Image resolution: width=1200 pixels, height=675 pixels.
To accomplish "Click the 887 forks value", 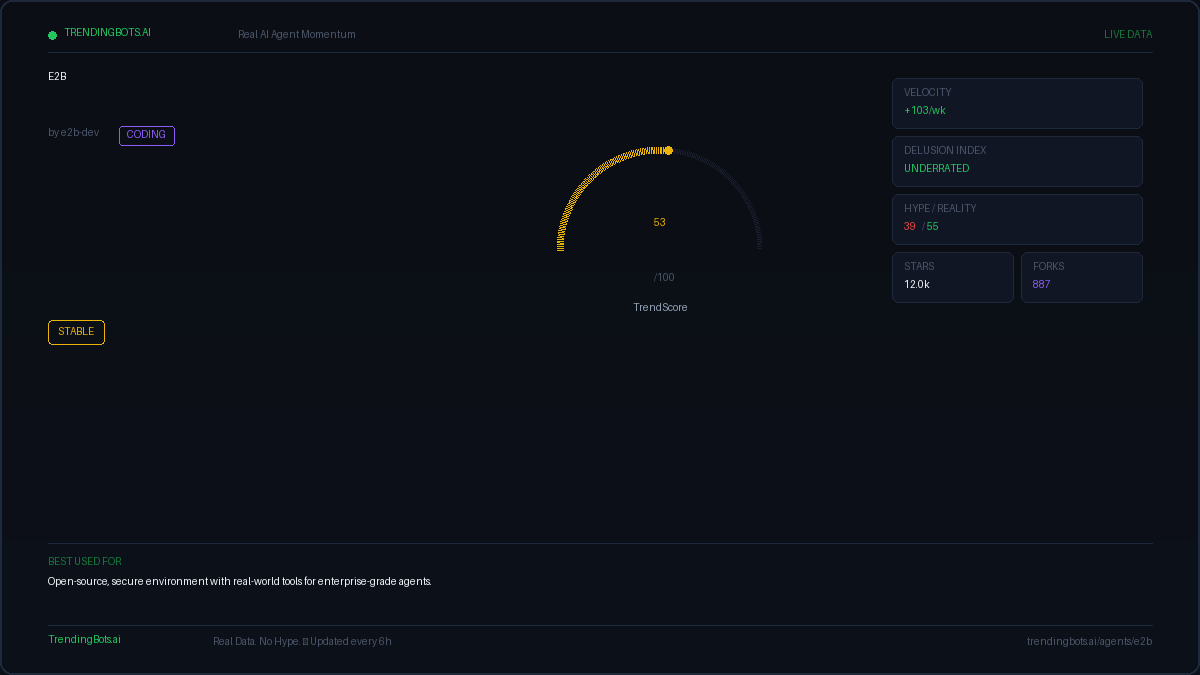I will coord(1042,285).
